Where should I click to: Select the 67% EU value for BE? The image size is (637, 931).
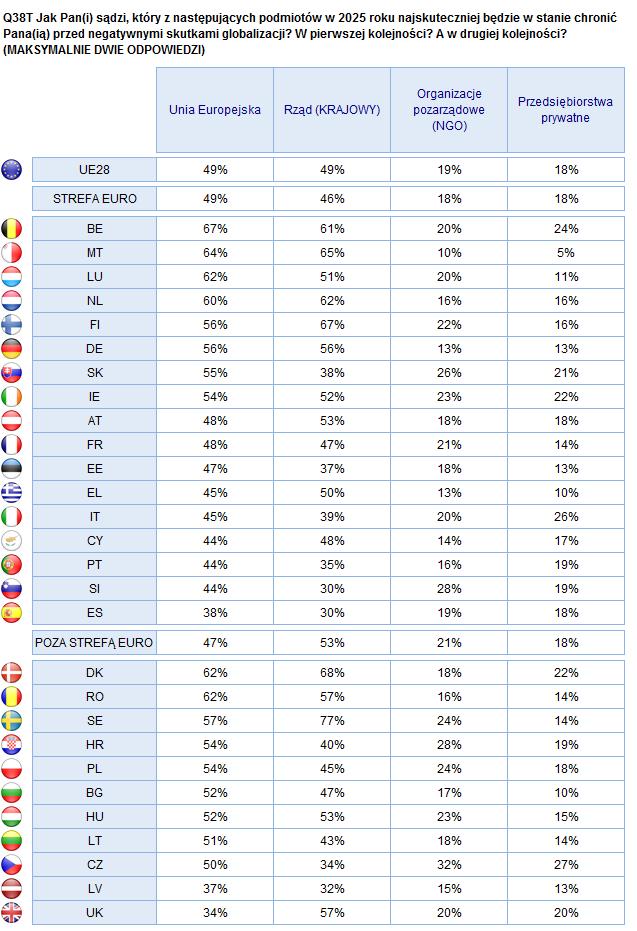click(x=215, y=229)
